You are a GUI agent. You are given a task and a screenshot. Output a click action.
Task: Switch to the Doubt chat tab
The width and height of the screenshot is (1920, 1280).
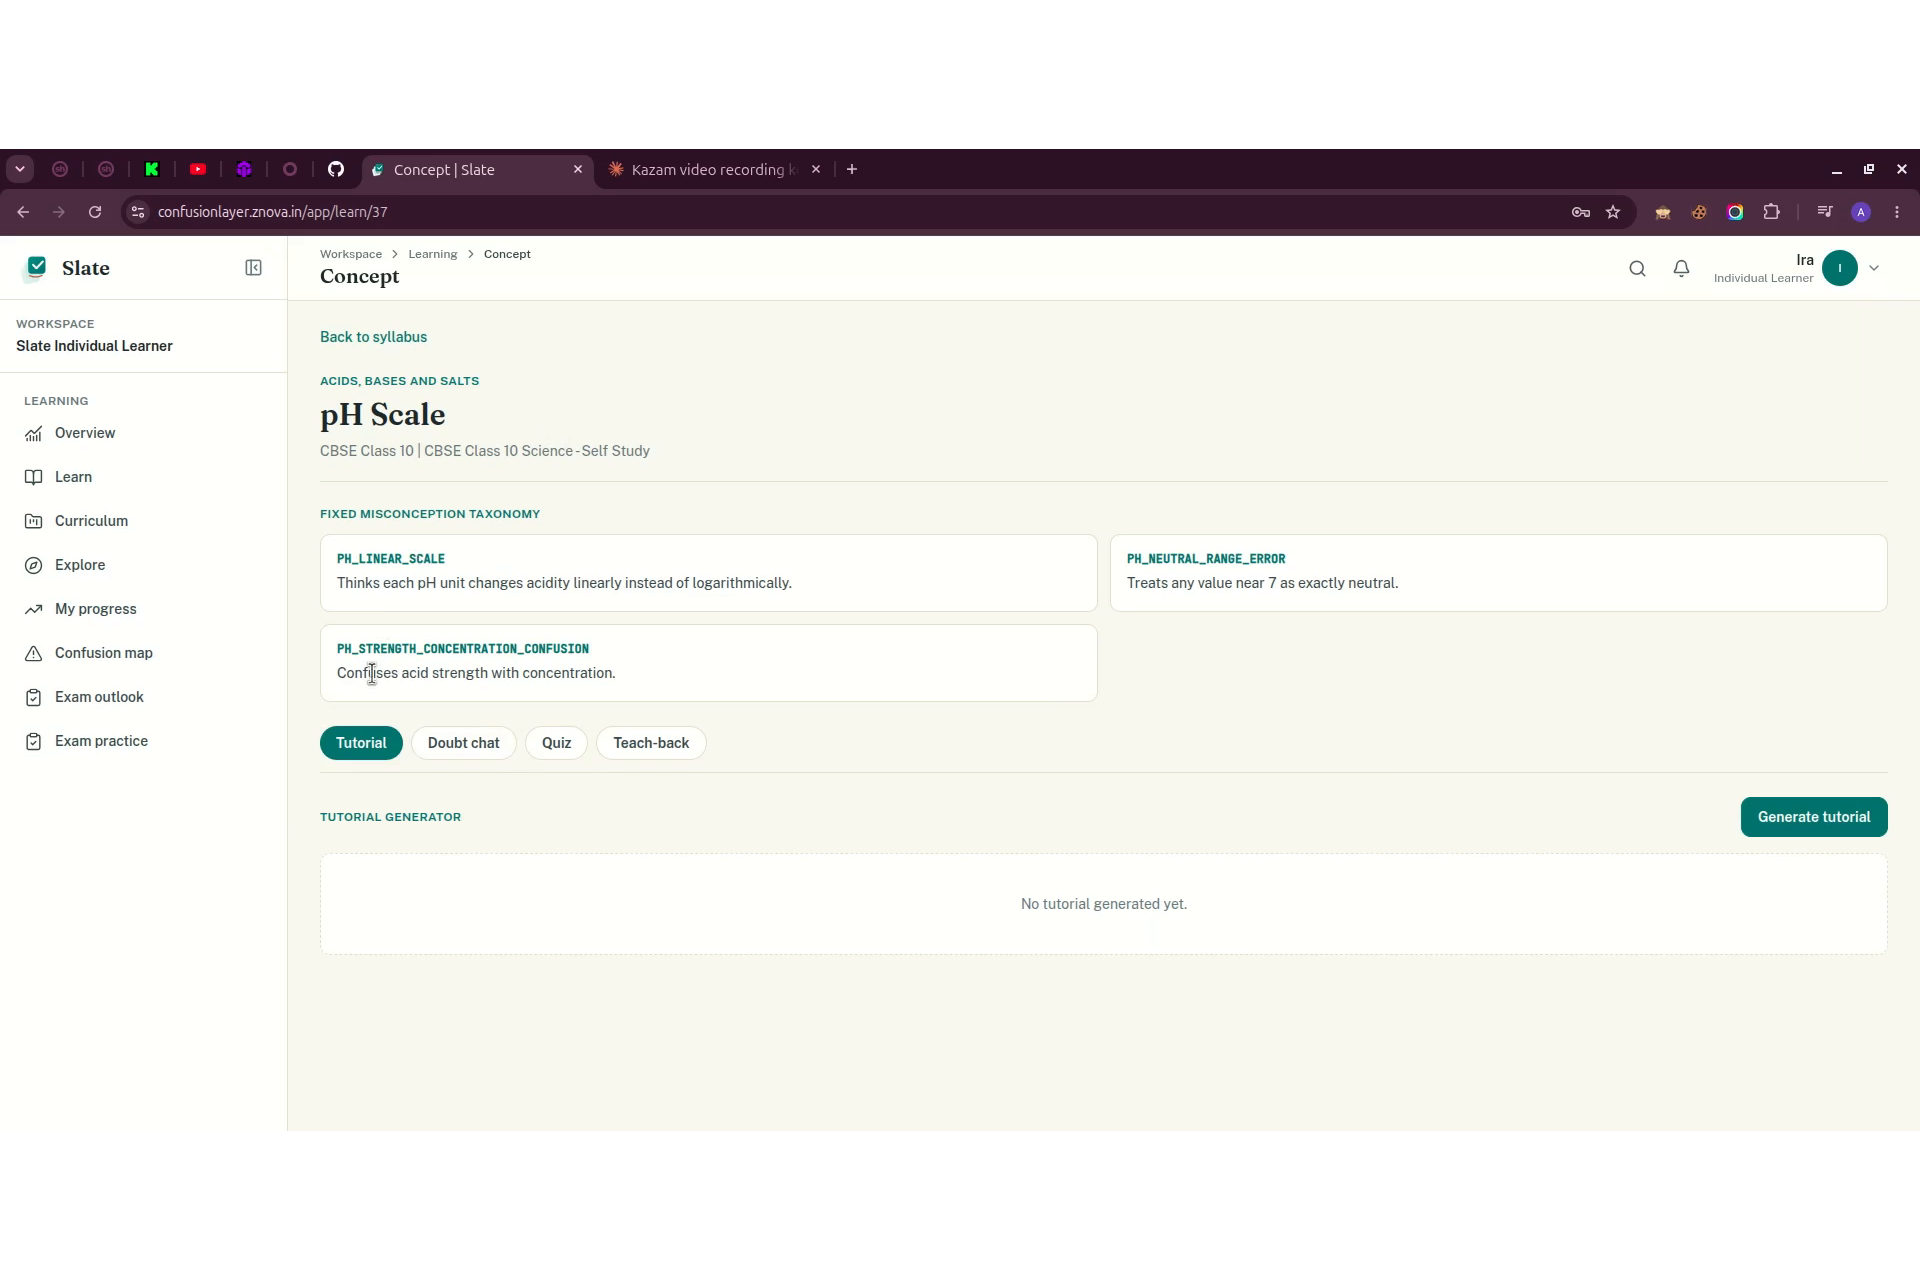[463, 743]
